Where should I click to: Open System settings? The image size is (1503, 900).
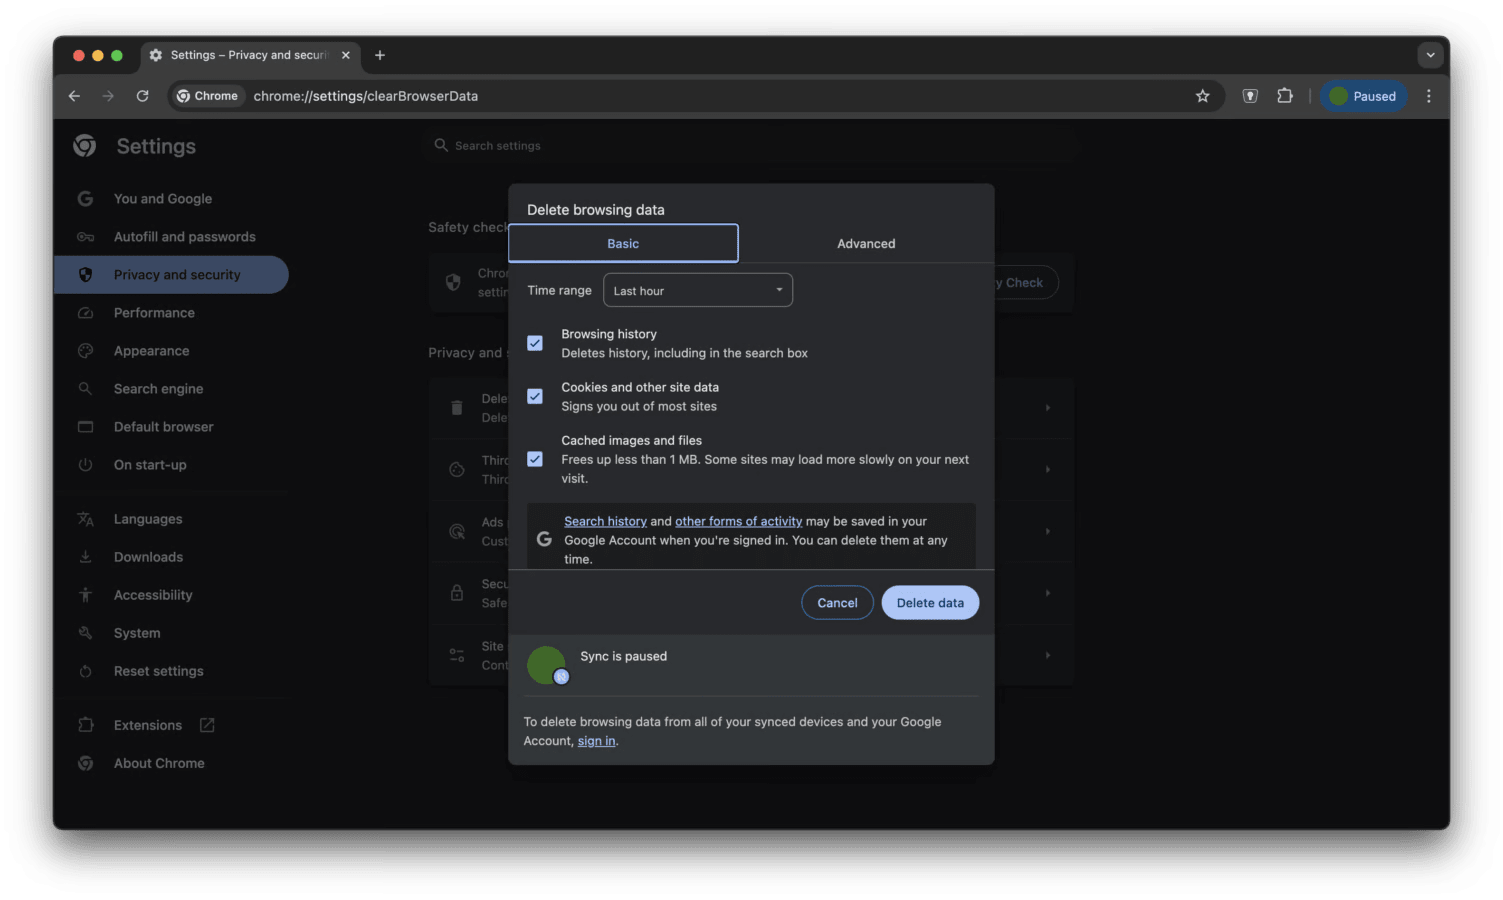[137, 633]
